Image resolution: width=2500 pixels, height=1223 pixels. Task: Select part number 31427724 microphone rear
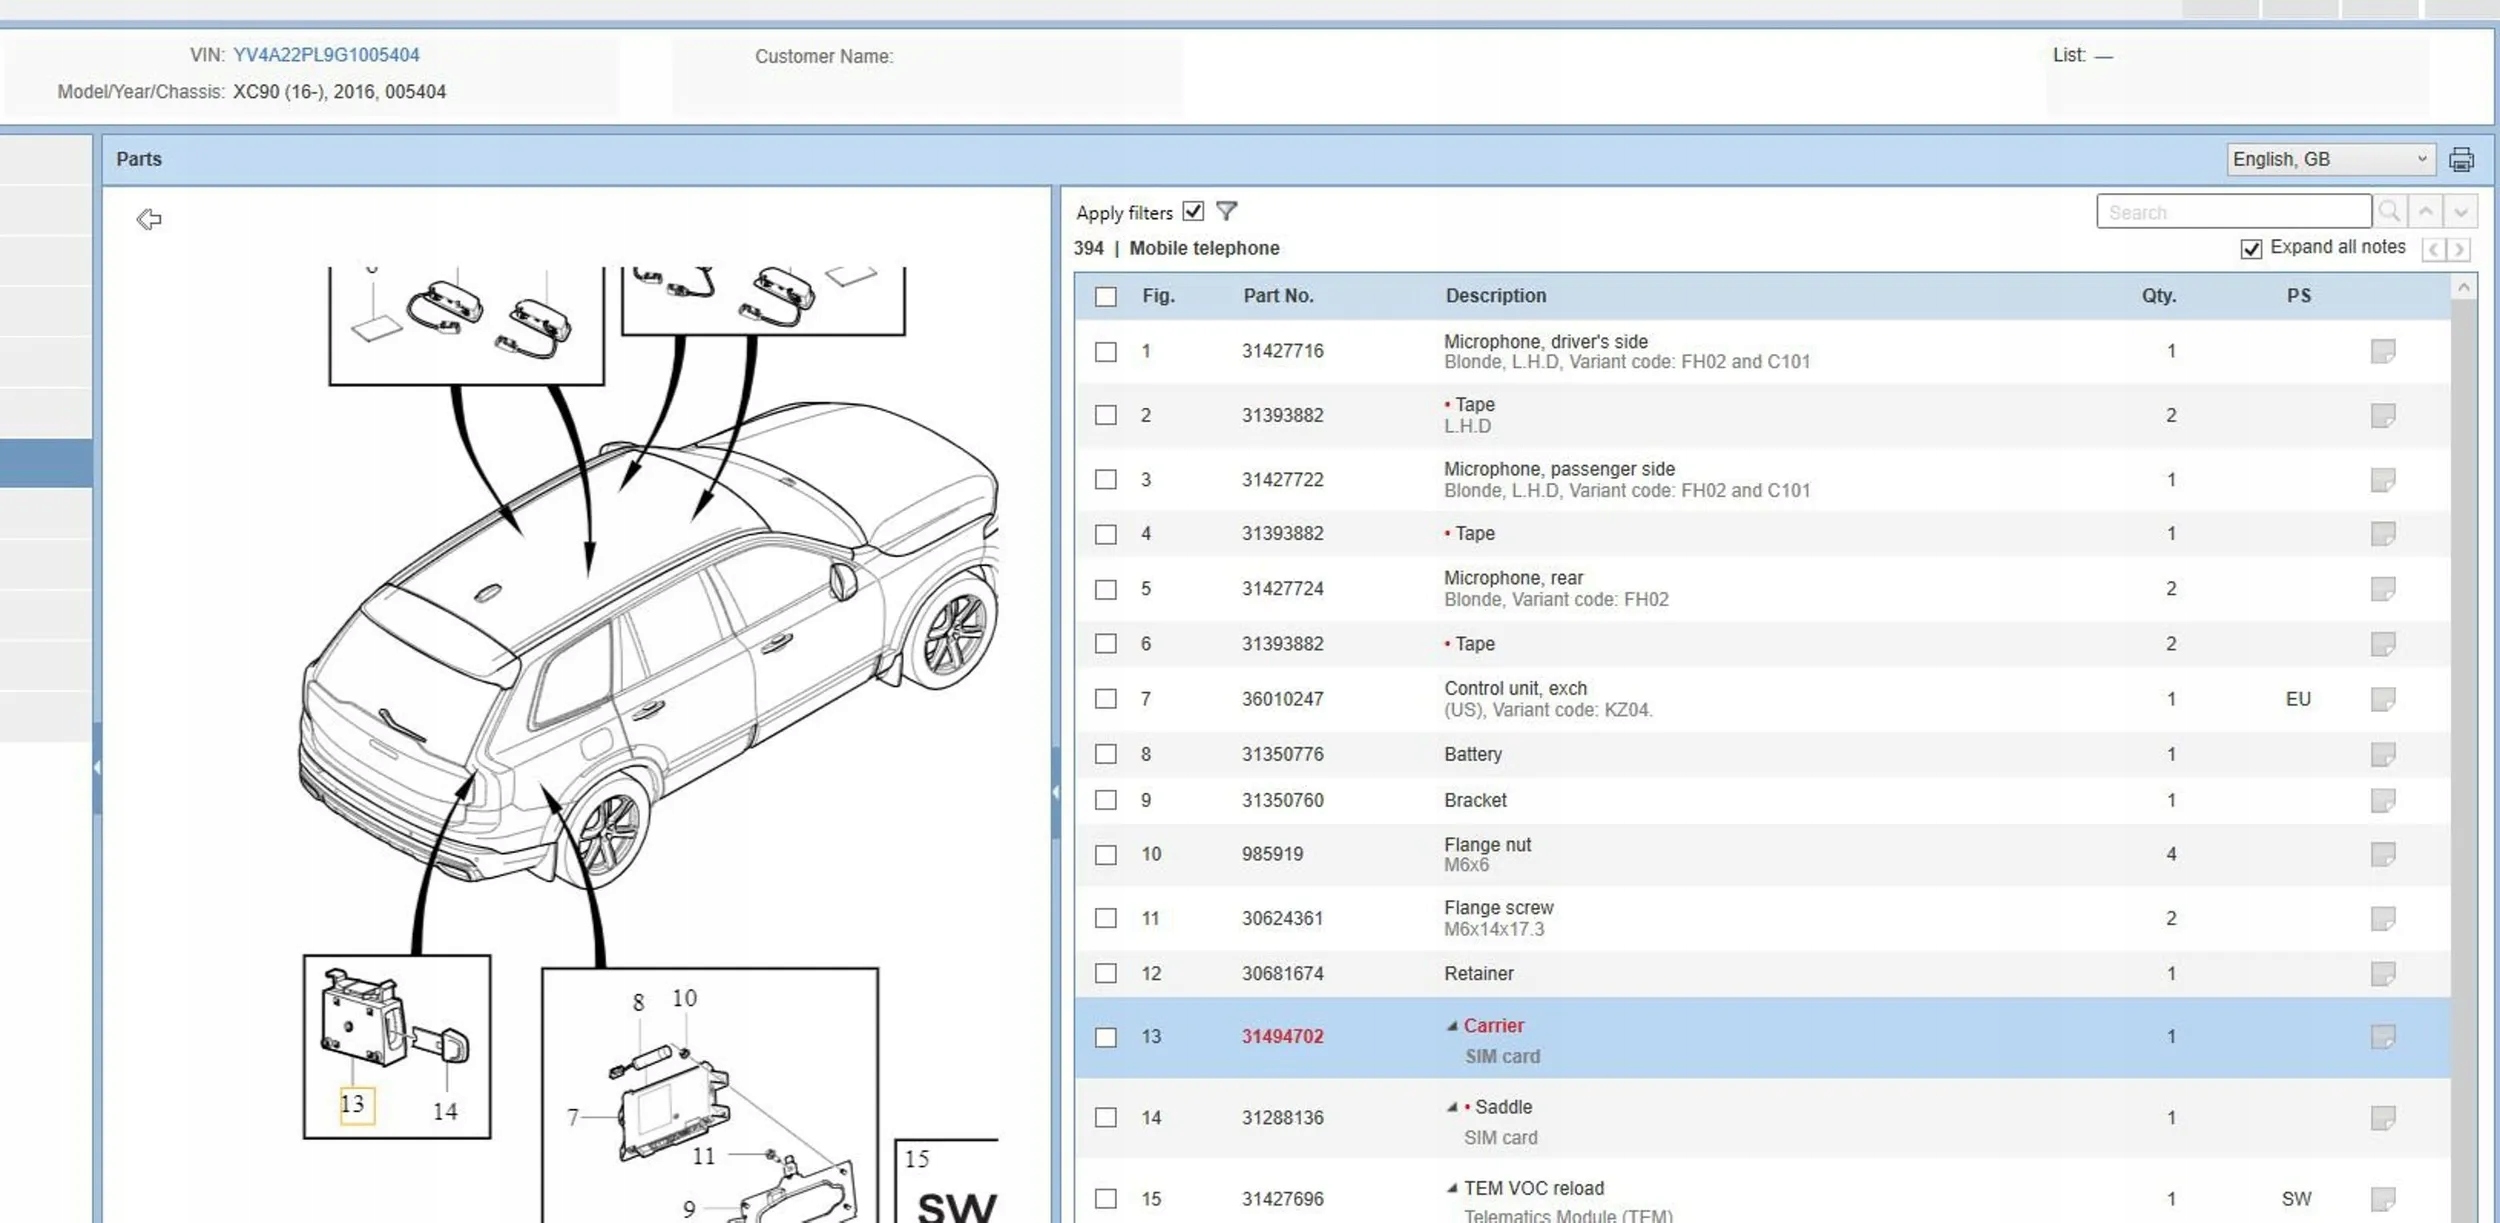[1282, 589]
